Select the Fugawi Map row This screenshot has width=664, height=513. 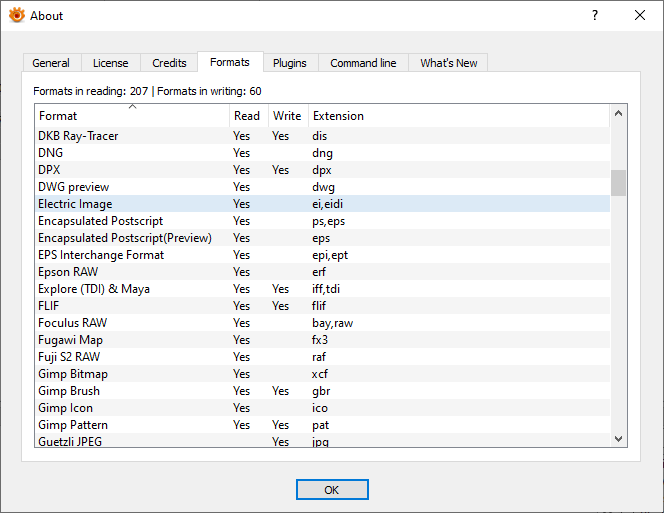coord(323,340)
